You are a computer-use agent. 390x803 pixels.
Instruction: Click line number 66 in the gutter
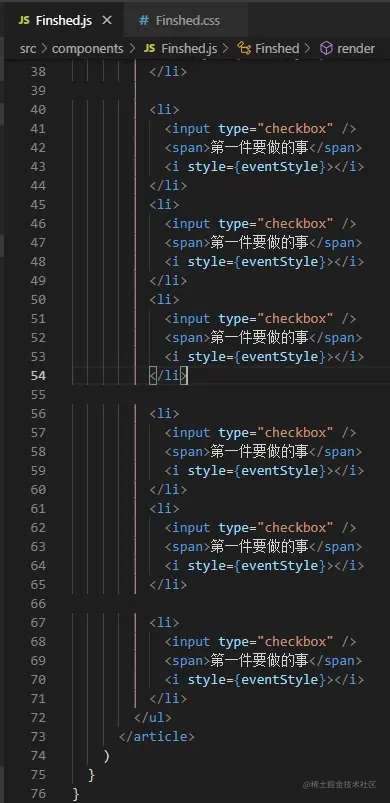38,603
